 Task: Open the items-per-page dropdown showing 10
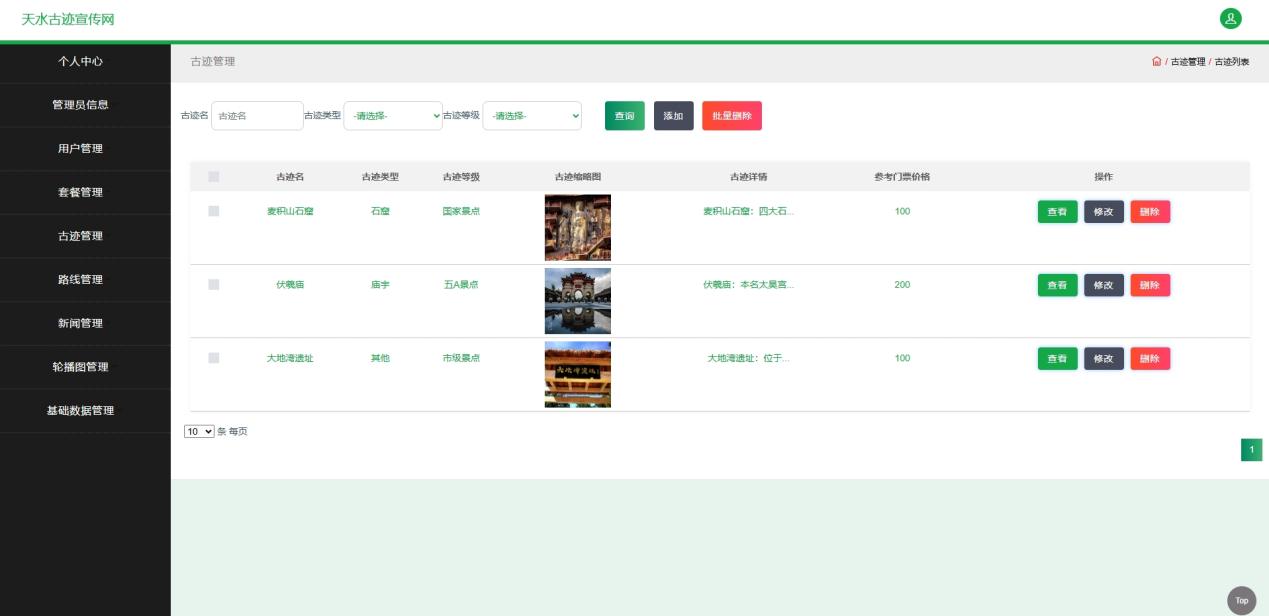tap(199, 430)
